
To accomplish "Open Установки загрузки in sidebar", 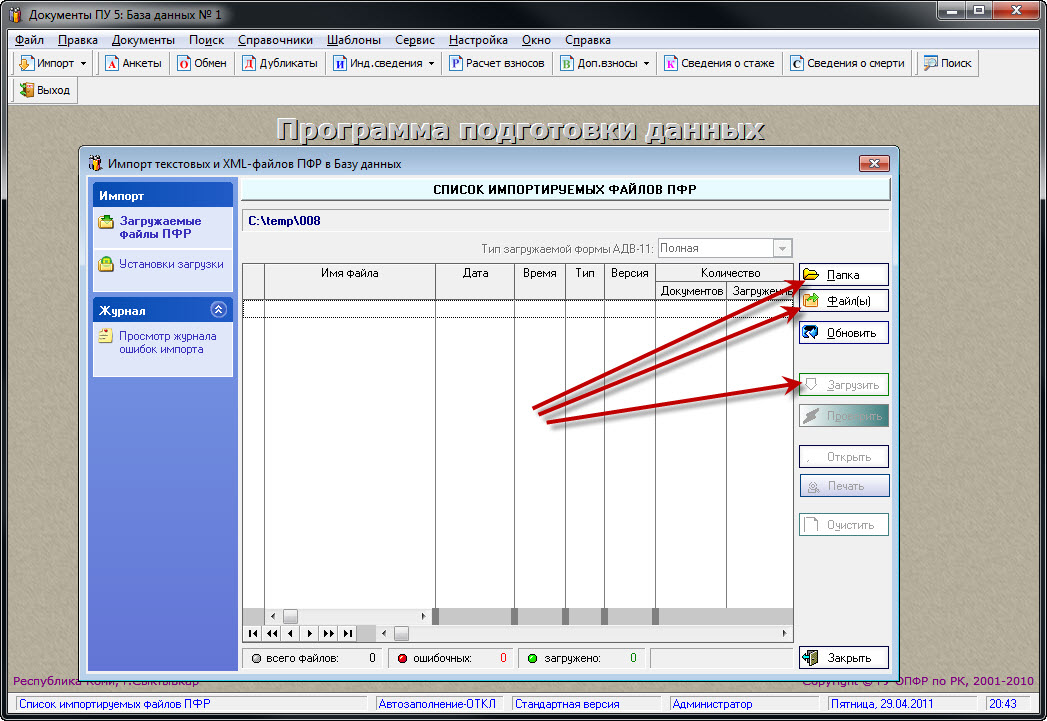I will (171, 264).
